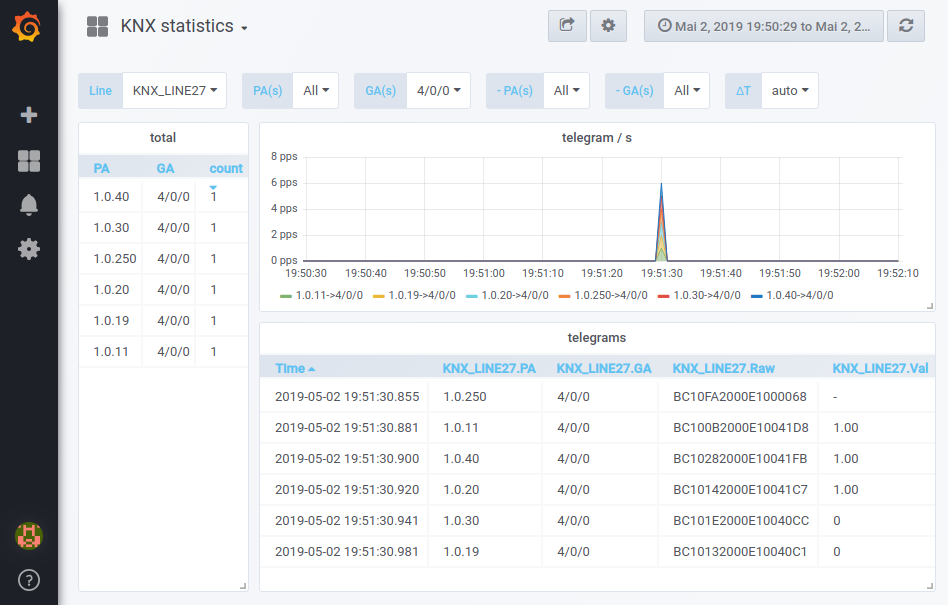Sort total table by GA column

coord(165,169)
